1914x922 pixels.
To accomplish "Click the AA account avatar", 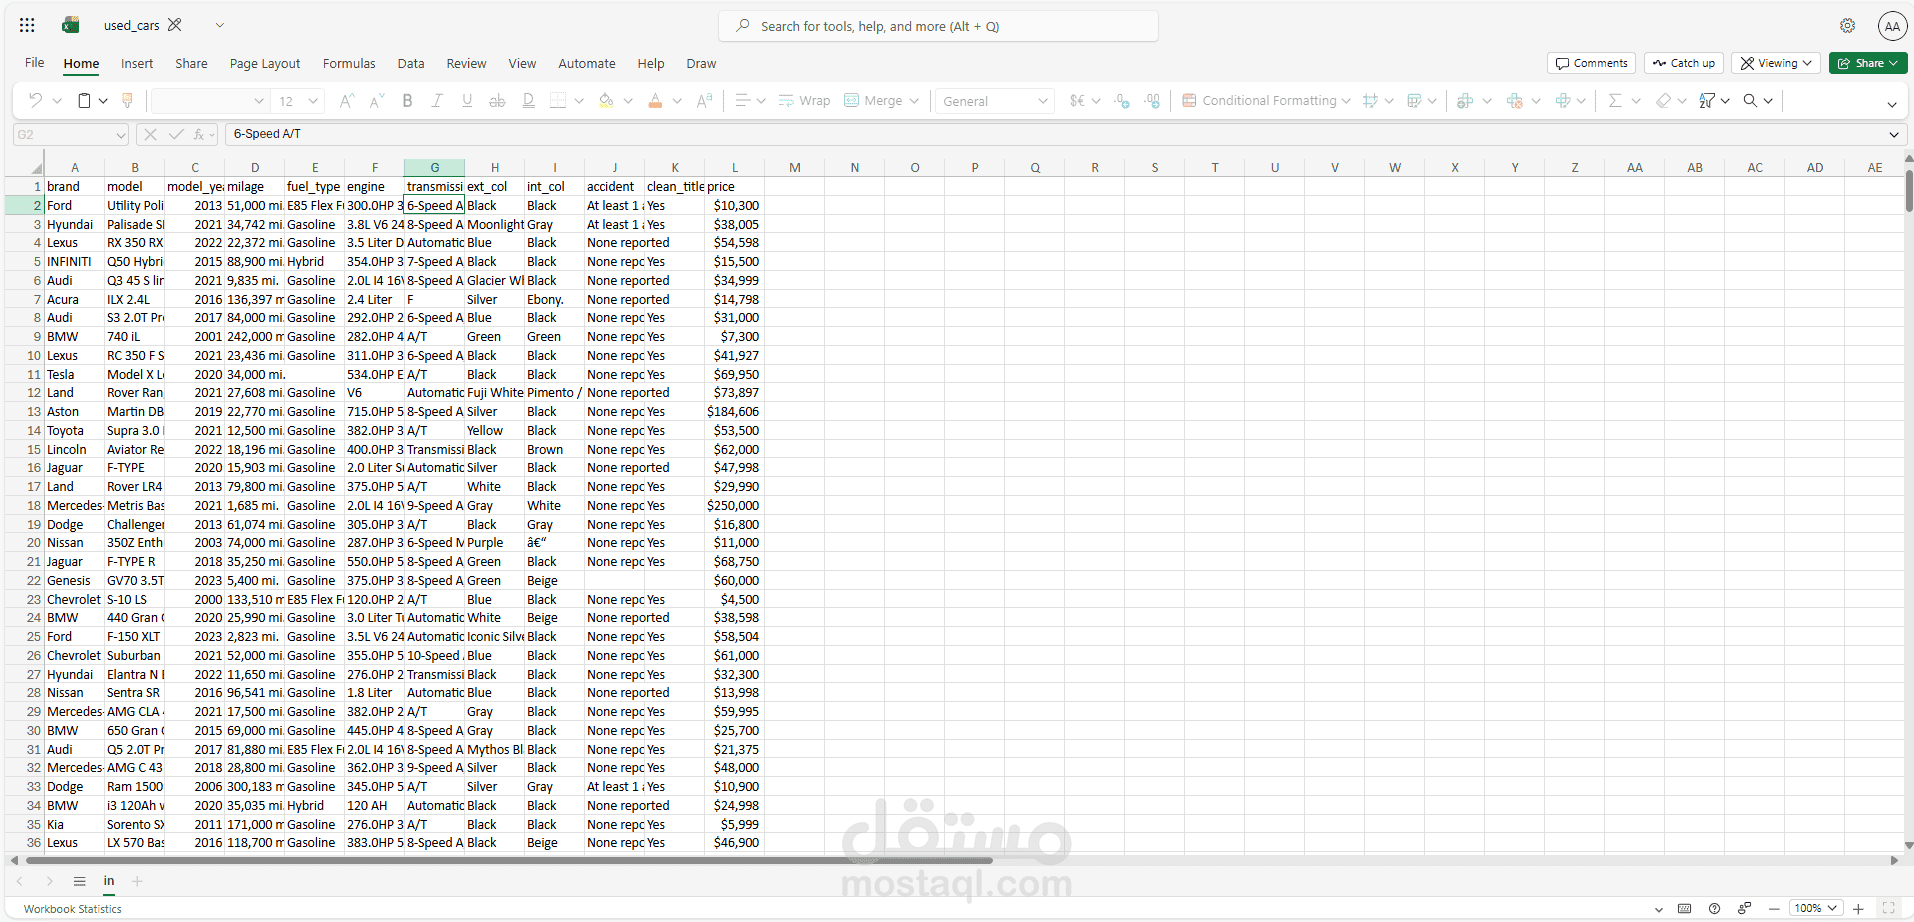I will point(1892,27).
